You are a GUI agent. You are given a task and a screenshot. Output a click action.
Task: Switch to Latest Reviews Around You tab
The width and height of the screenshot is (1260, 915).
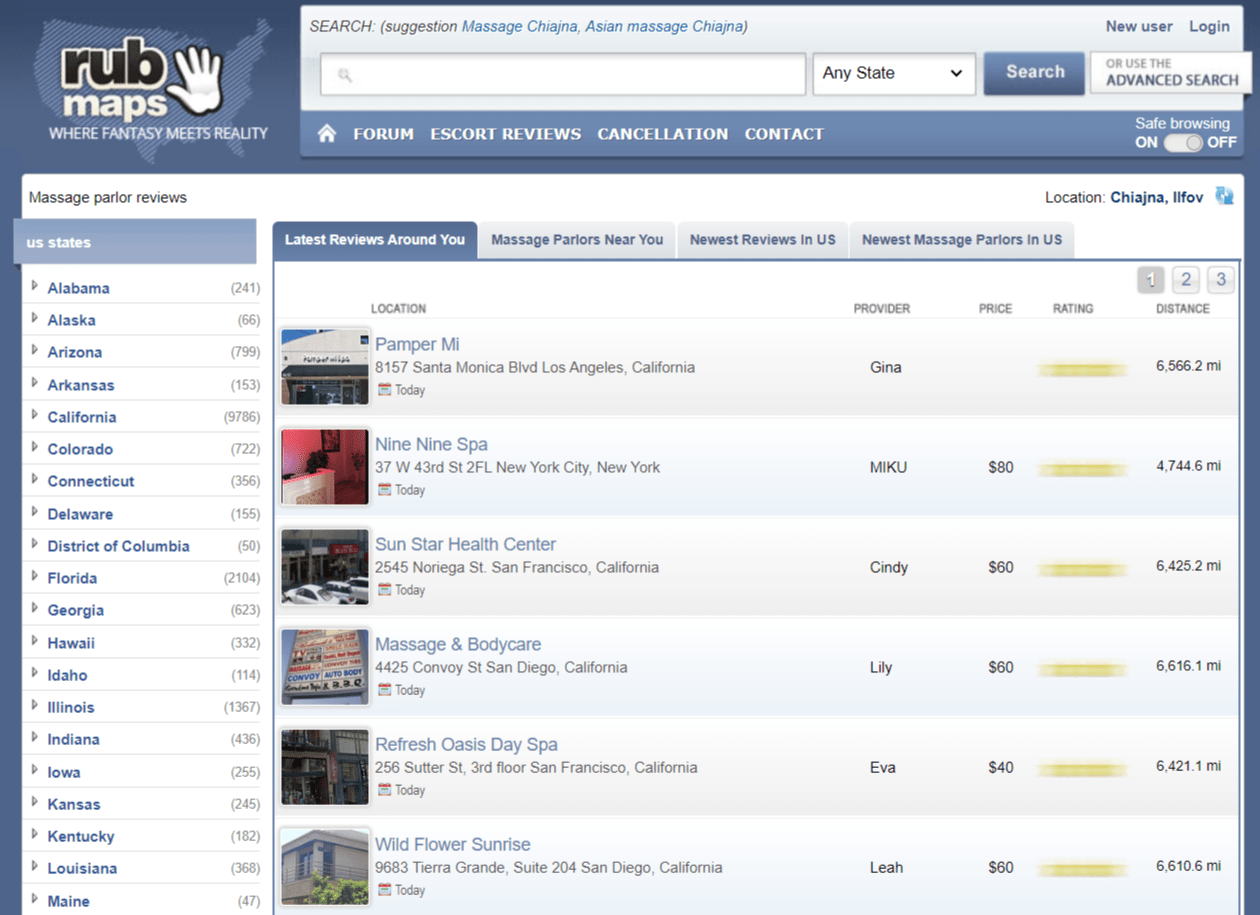[x=375, y=240]
